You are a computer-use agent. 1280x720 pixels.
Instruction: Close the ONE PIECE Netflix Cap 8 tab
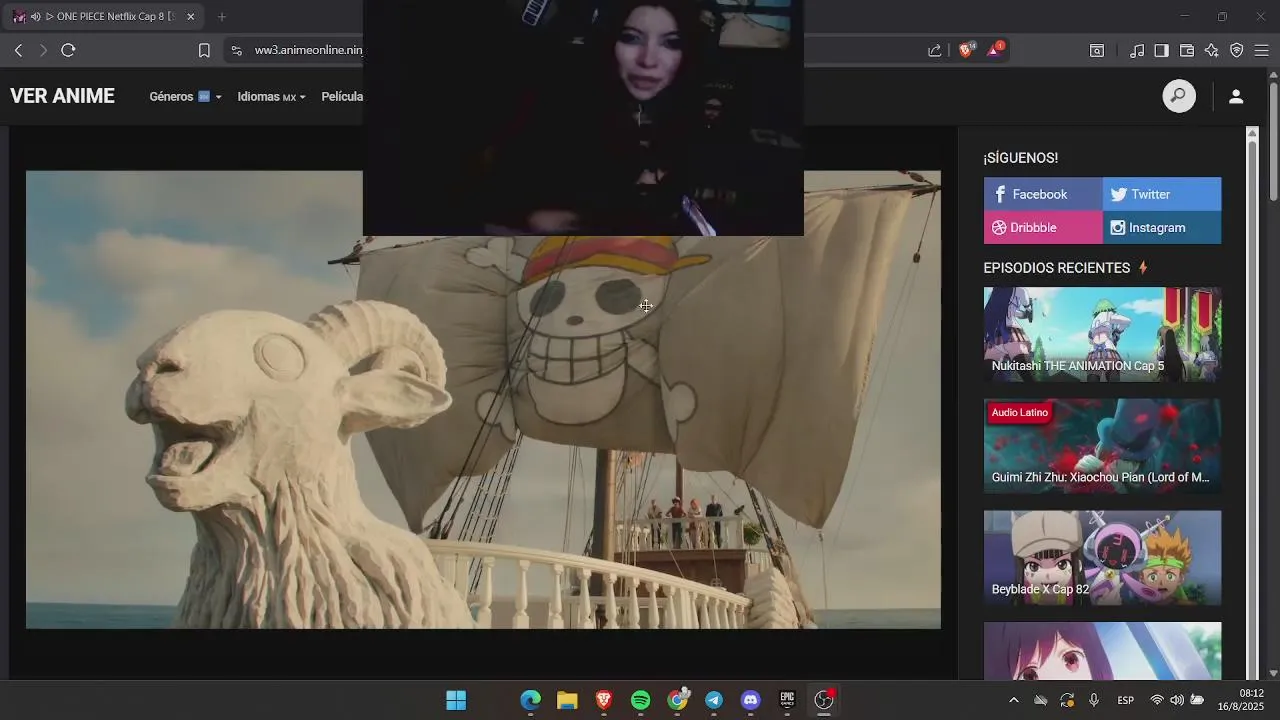point(191,17)
